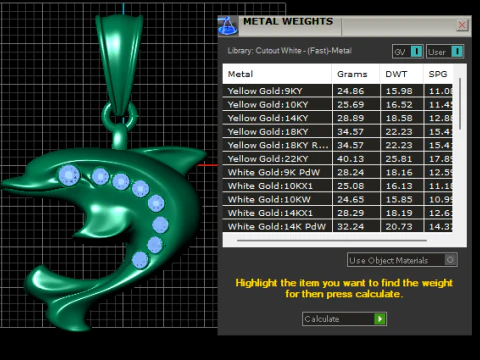Viewport: 480px width, 360px height.
Task: Click the 40.13 grams value
Action: [350, 159]
